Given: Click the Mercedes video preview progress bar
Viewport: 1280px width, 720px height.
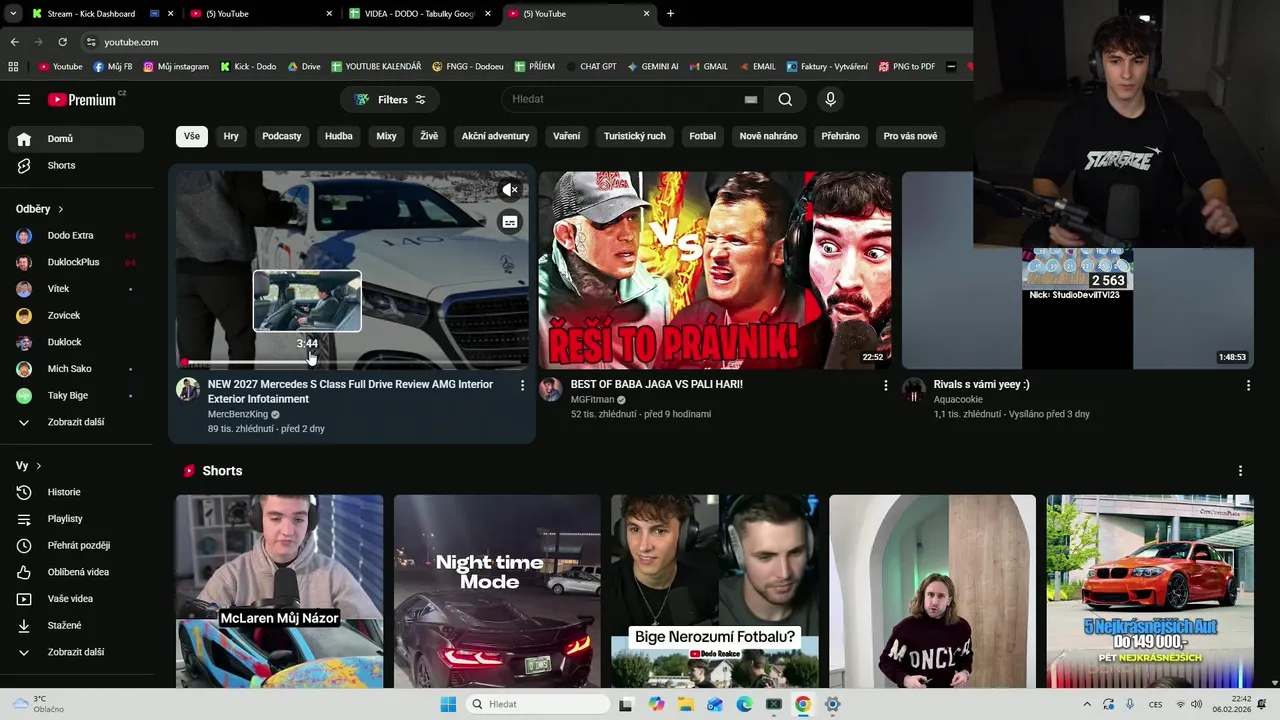Looking at the screenshot, I should pos(352,363).
